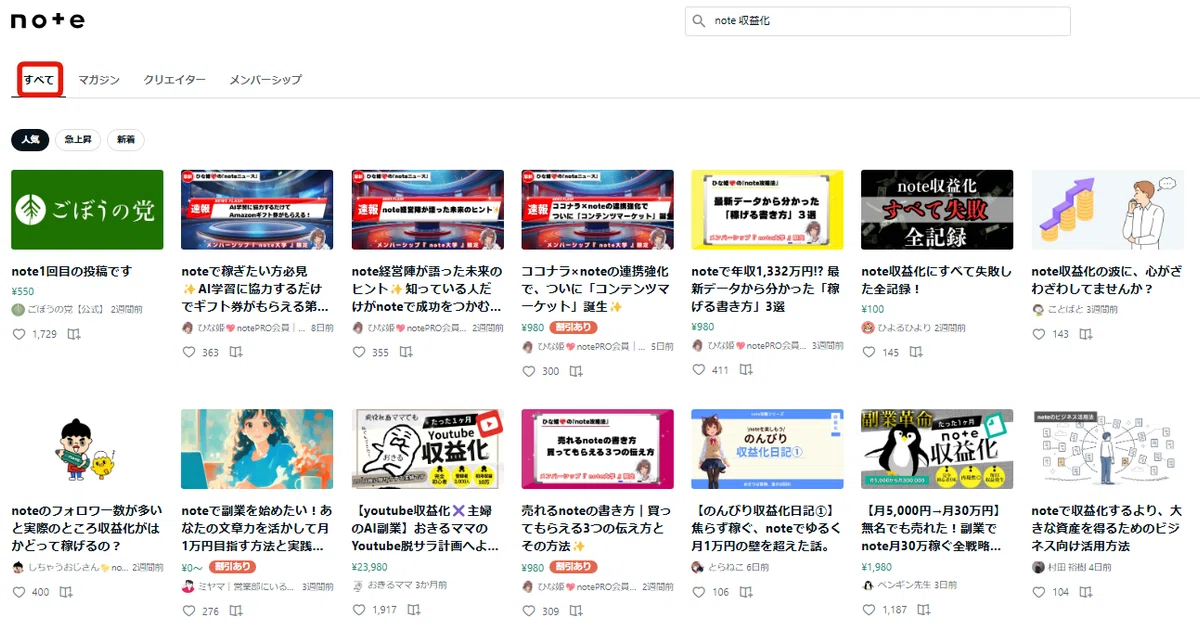Open the note収益化 すべて失敗 全記録 thumbnail
This screenshot has height=643, width=1200.
point(937,210)
